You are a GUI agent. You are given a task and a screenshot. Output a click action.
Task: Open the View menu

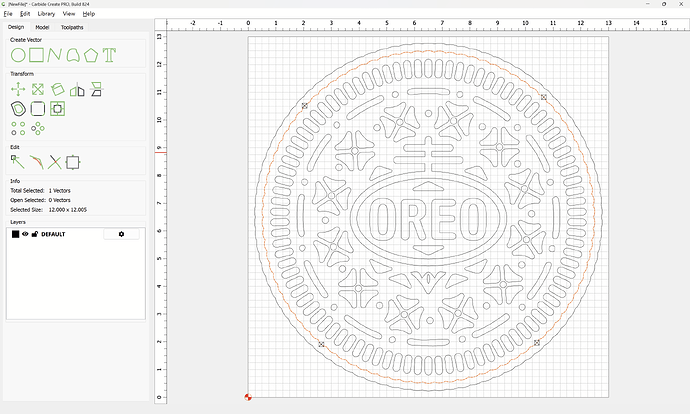(68, 14)
